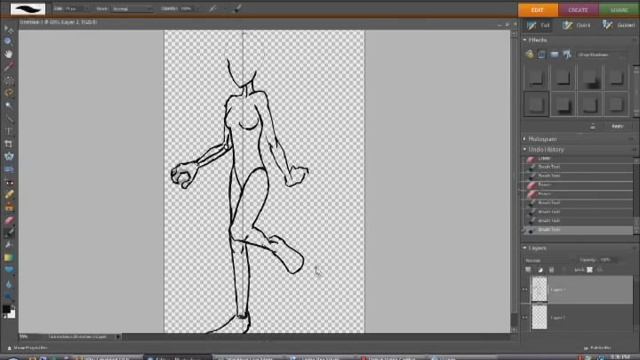Select the Zoom tool
Screen dimensions: 640x360
pyautogui.click(x=8, y=41)
